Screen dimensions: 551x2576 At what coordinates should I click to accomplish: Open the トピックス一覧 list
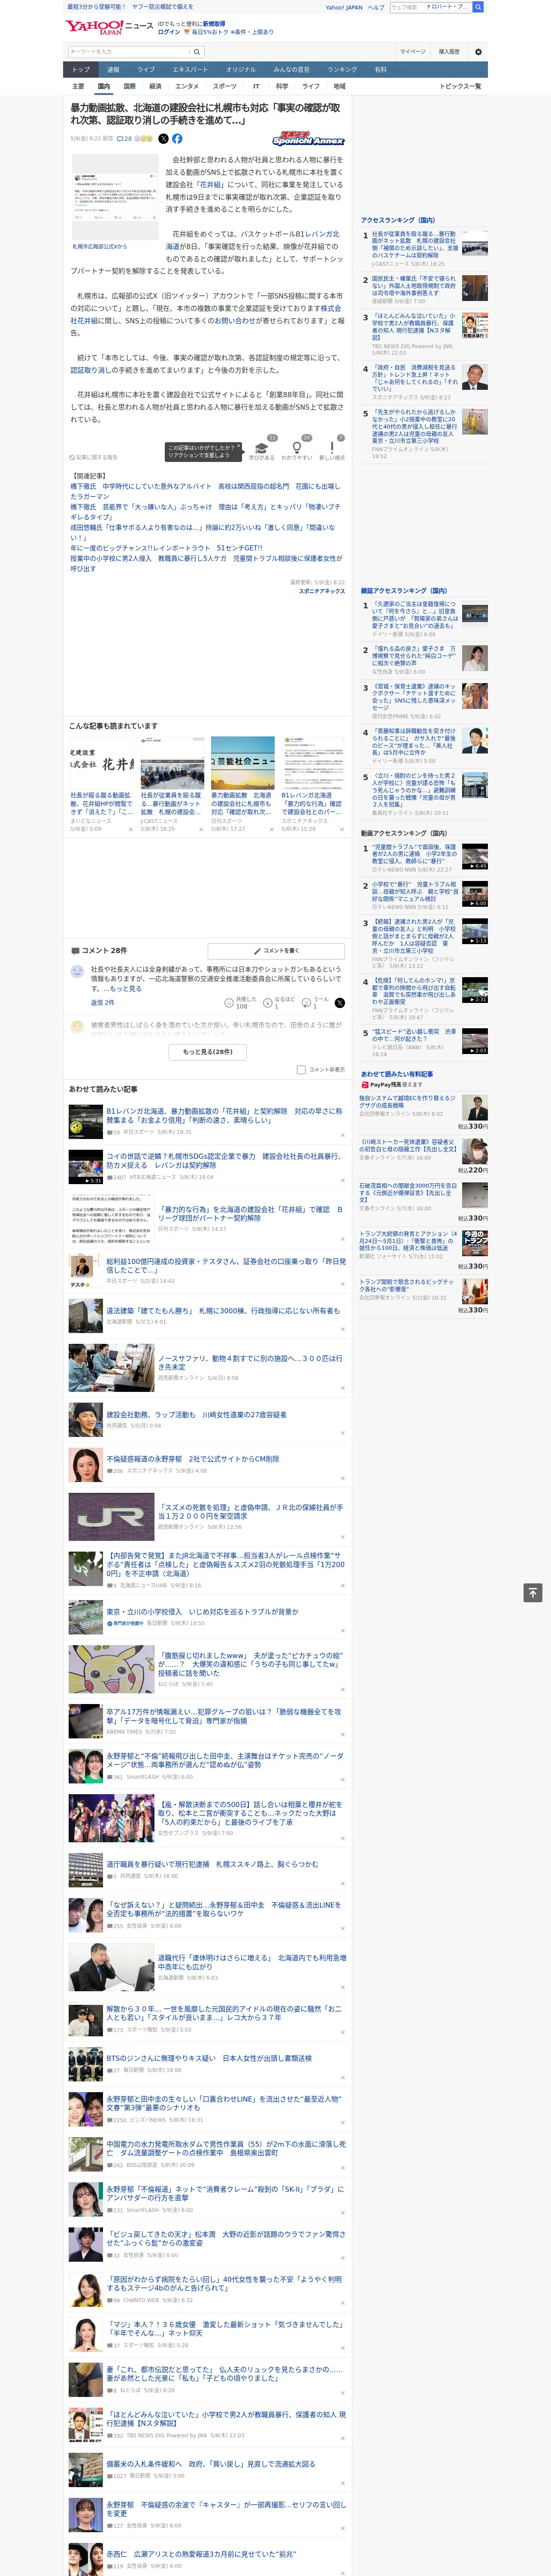460,86
